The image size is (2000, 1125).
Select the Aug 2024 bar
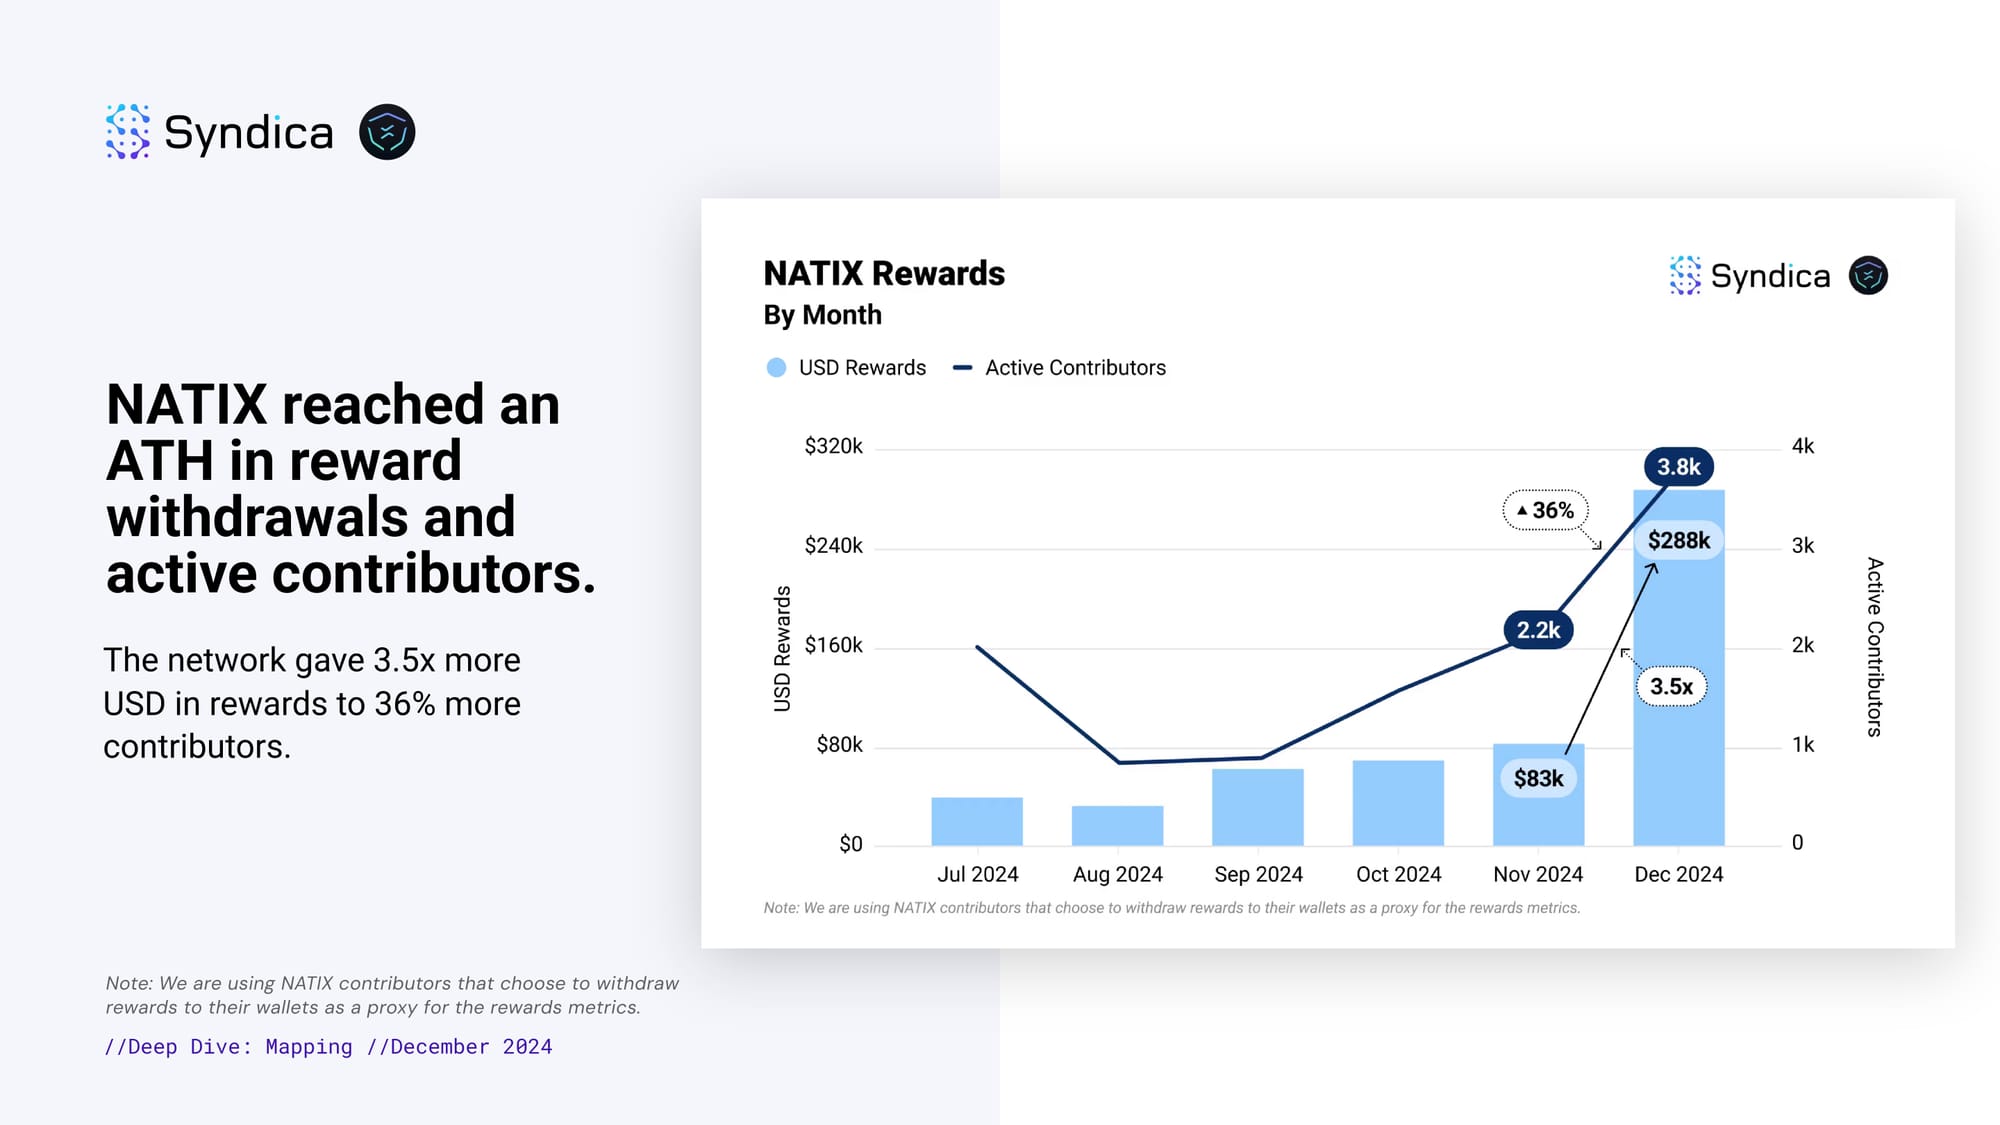click(1117, 825)
